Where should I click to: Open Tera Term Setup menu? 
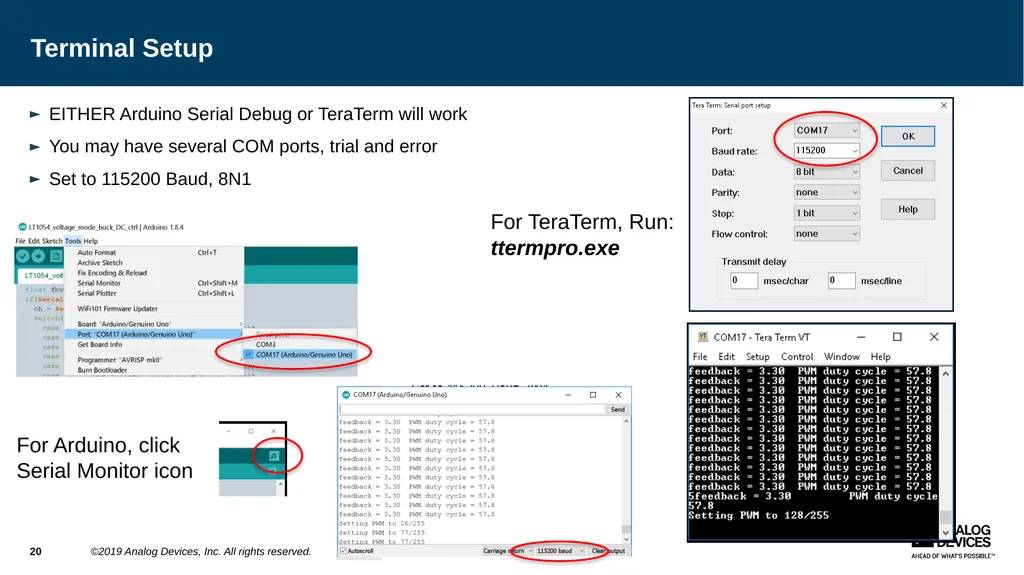pos(758,357)
